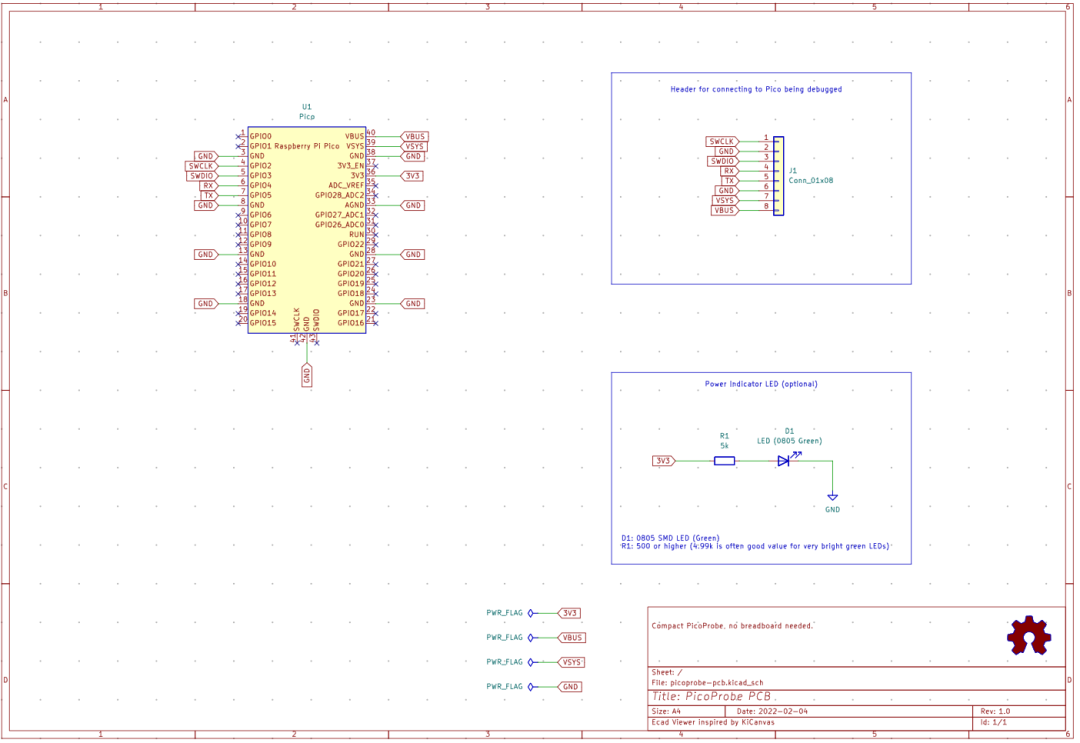Select the Raspberry Pi Pico U1 symbol body
The height and width of the screenshot is (743, 1080).
(x=307, y=230)
